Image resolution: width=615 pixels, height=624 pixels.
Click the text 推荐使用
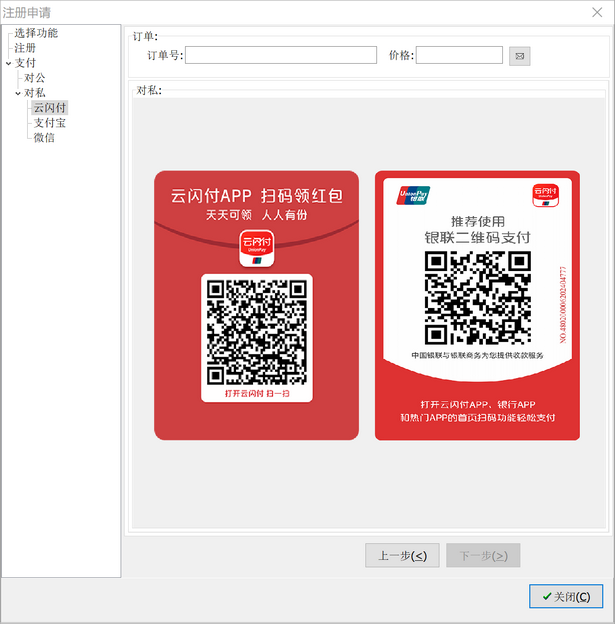[478, 221]
